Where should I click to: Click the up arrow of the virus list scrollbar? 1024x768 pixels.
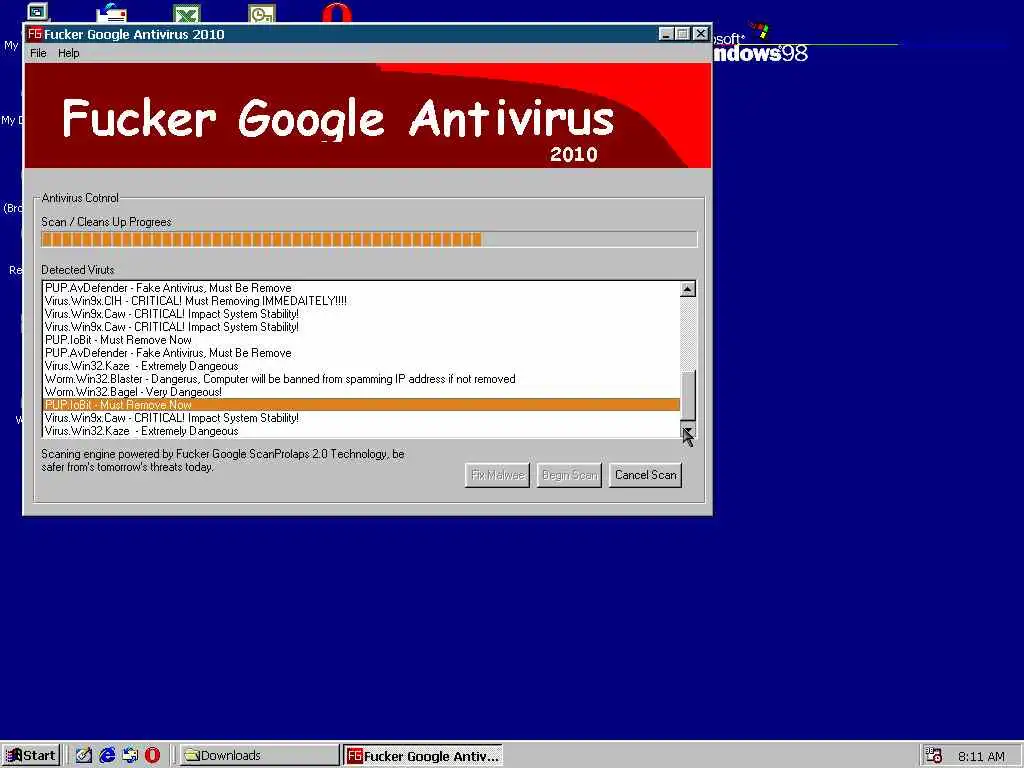[688, 289]
